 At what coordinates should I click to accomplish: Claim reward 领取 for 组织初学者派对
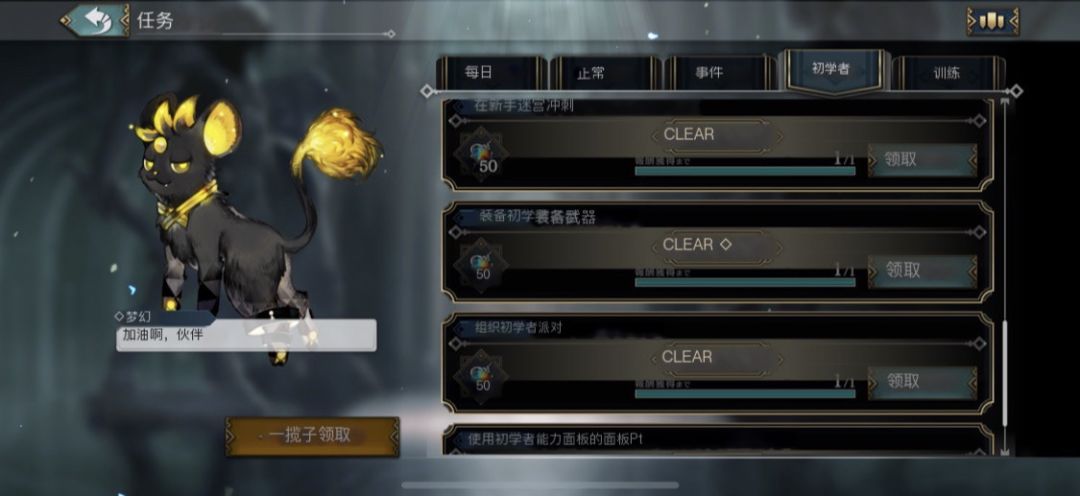pyautogui.click(x=922, y=382)
